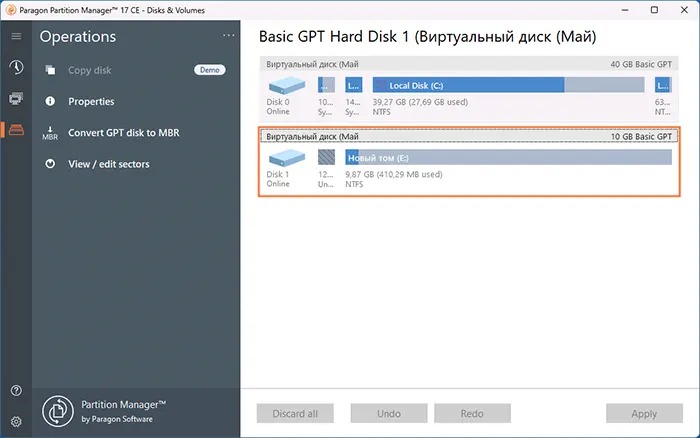Click the Operations heading
This screenshot has height=438, width=700.
[x=78, y=36]
